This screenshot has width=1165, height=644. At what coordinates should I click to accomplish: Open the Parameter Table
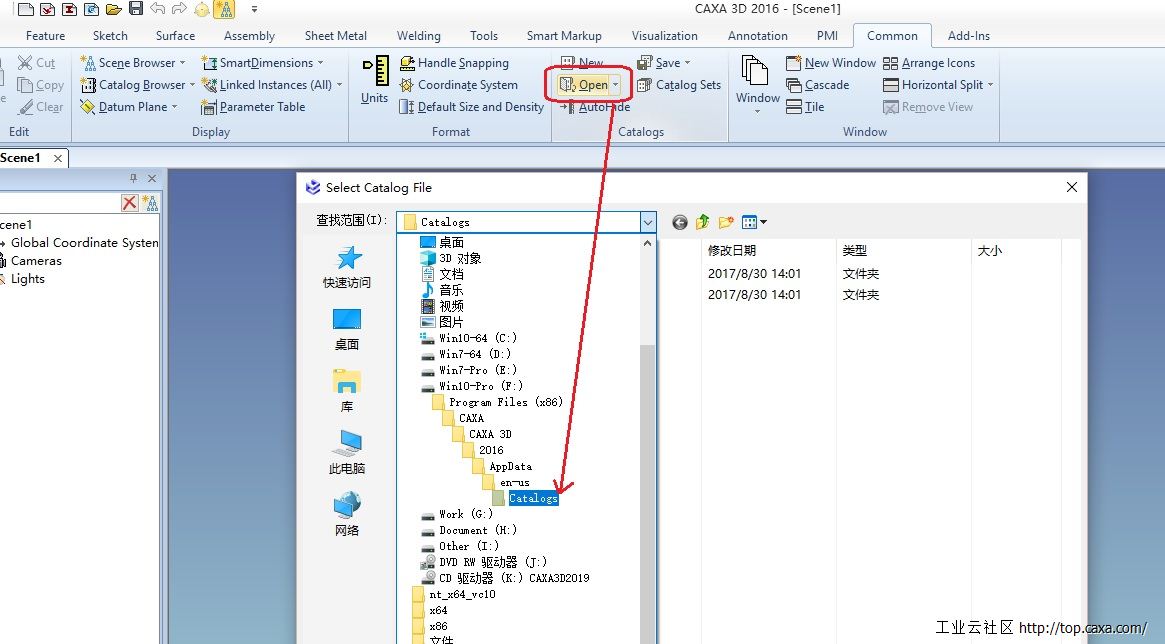(253, 107)
